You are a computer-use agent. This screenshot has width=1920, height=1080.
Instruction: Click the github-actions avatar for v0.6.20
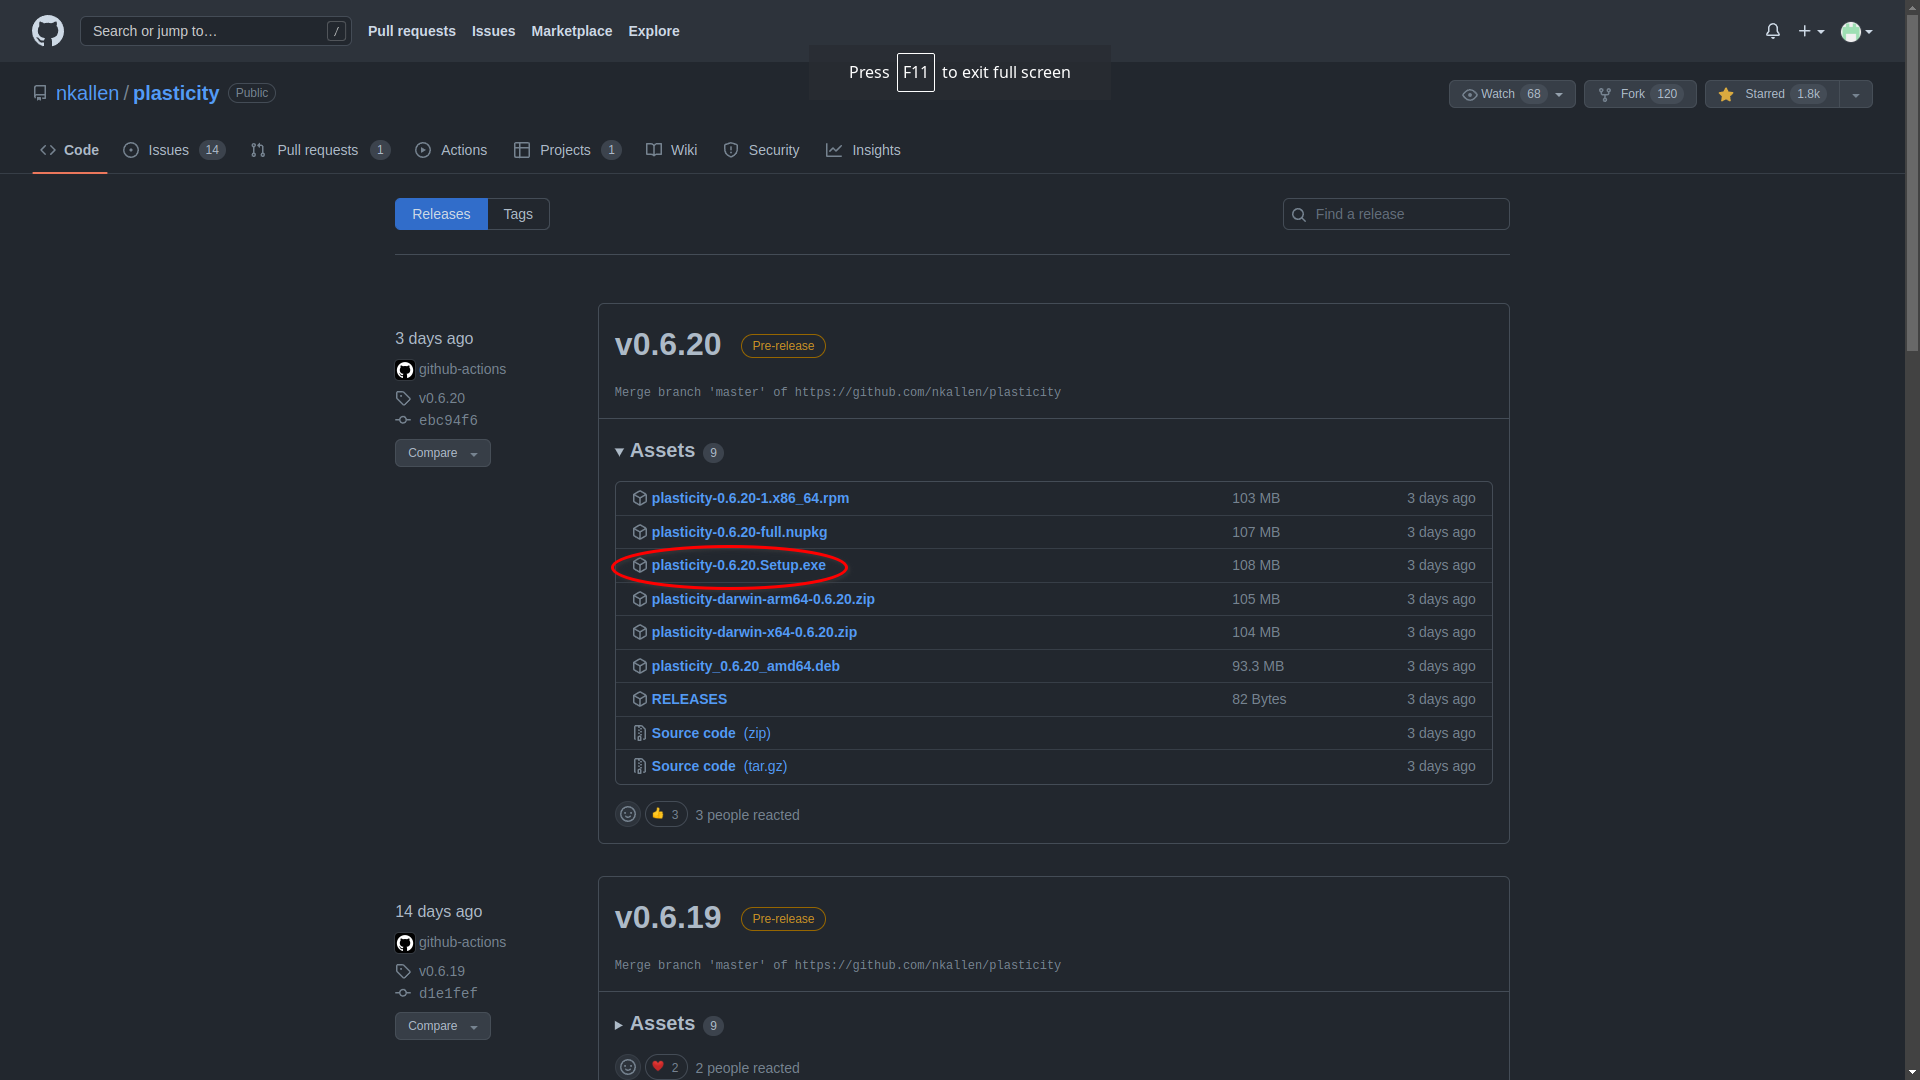pyautogui.click(x=405, y=370)
